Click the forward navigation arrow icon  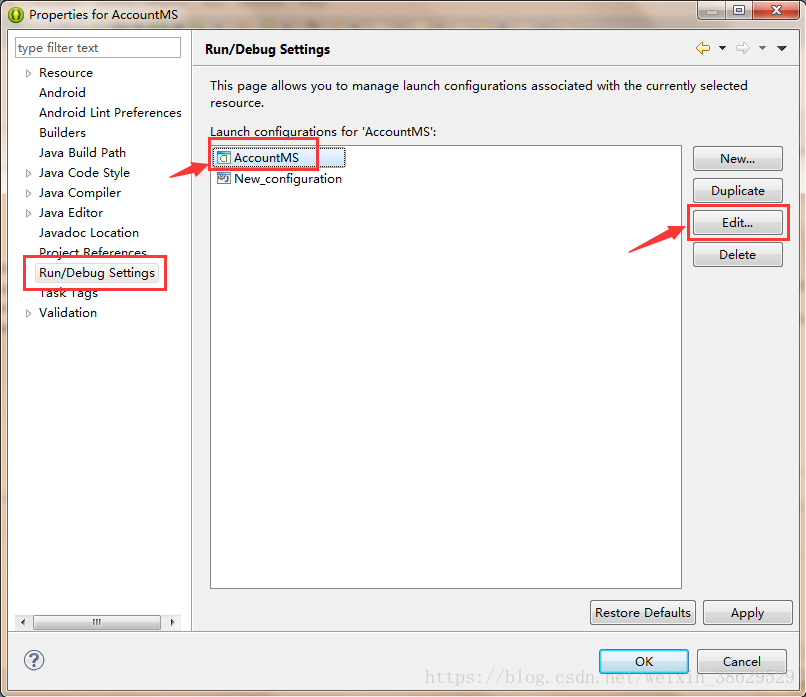743,48
